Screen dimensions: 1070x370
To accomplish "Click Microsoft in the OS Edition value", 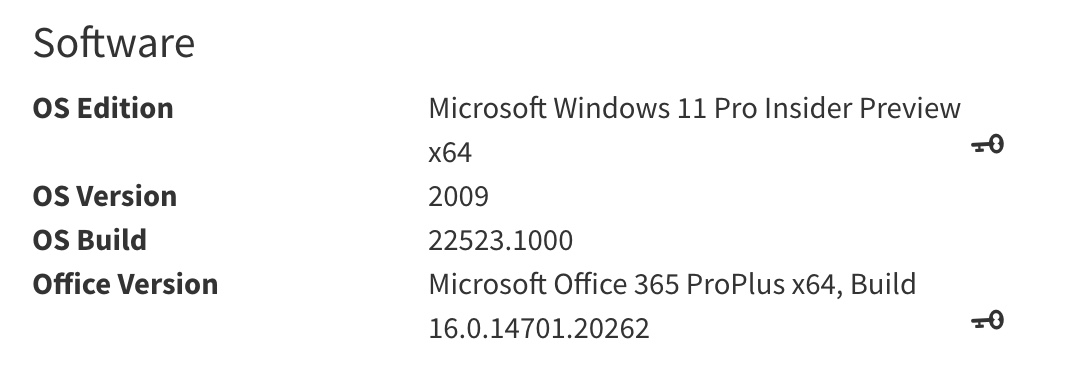I will click(488, 108).
